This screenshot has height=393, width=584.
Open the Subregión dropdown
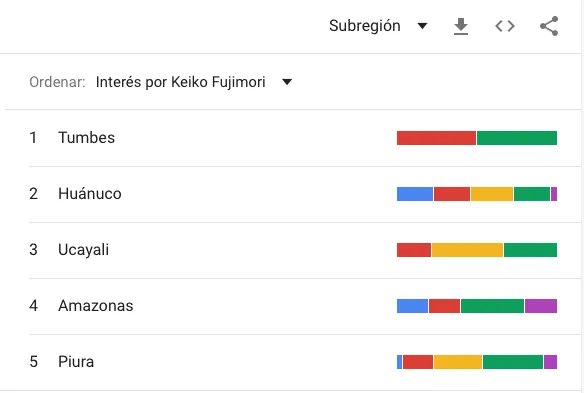[378, 26]
